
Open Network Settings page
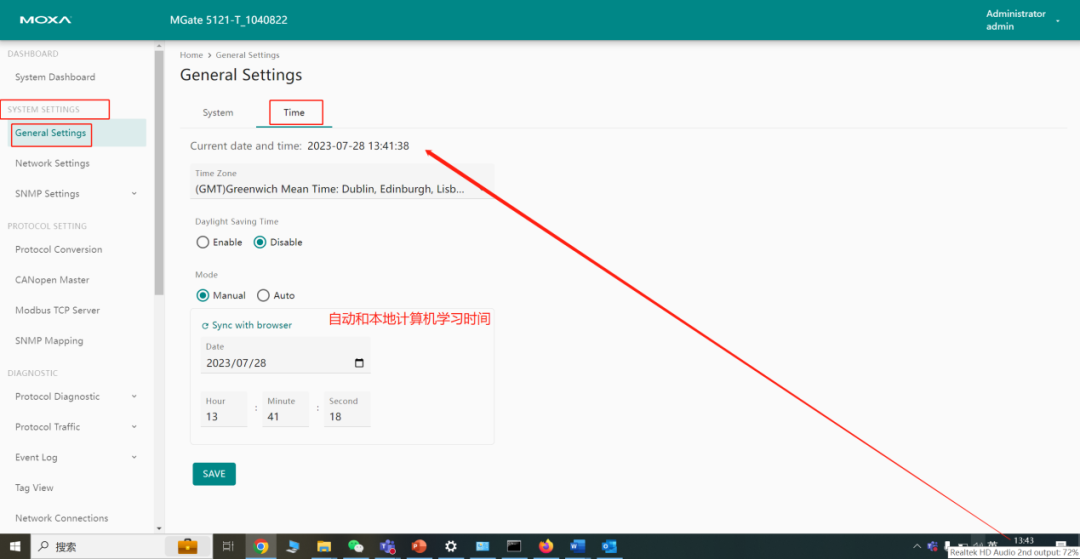52,164
